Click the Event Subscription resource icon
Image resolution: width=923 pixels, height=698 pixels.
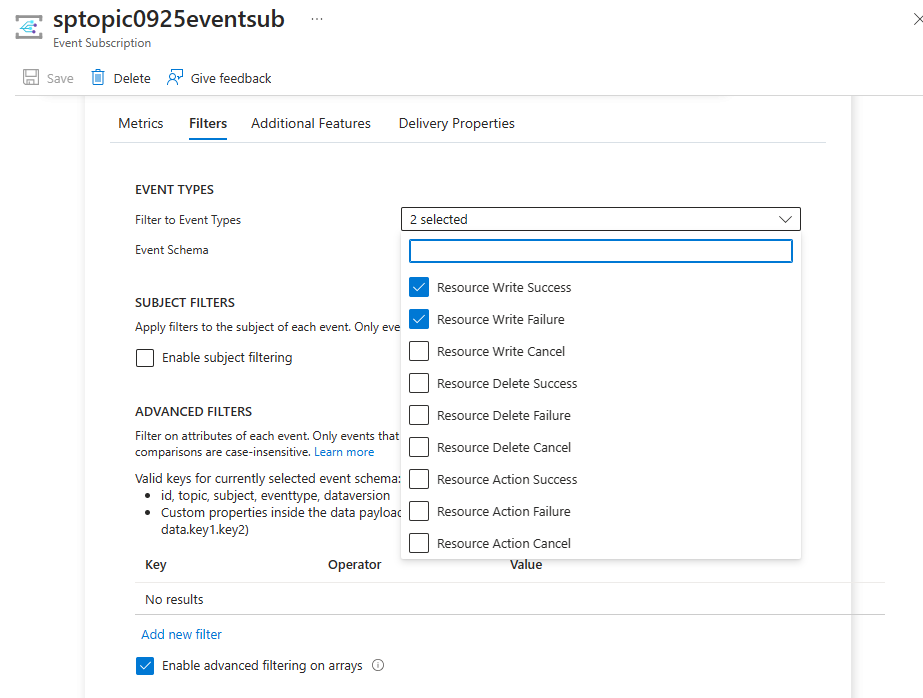click(28, 27)
